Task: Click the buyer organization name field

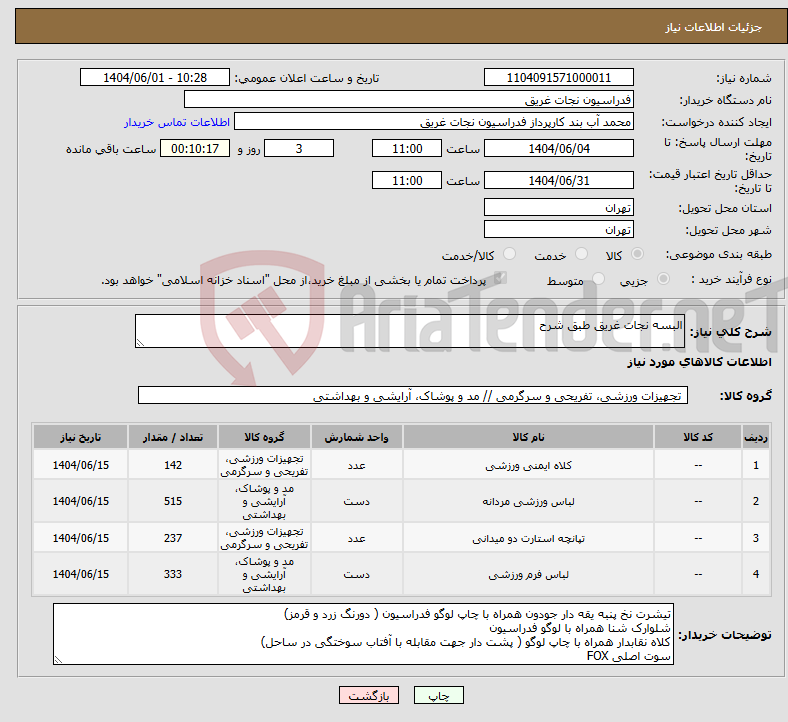Action: click(409, 99)
